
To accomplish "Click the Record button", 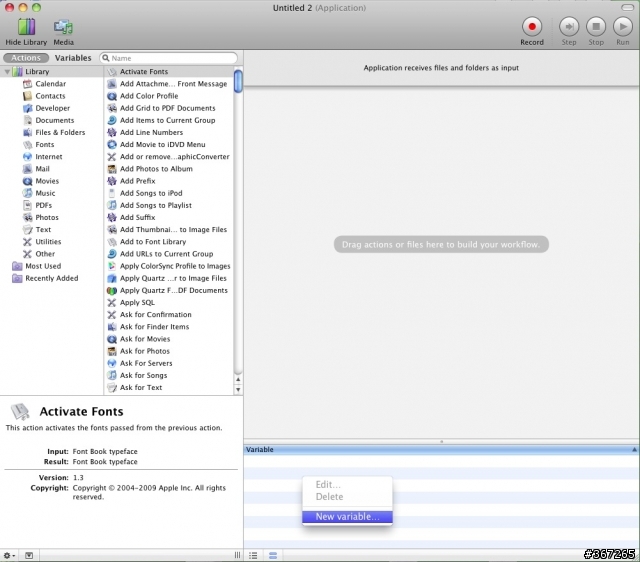I will click(x=532, y=27).
